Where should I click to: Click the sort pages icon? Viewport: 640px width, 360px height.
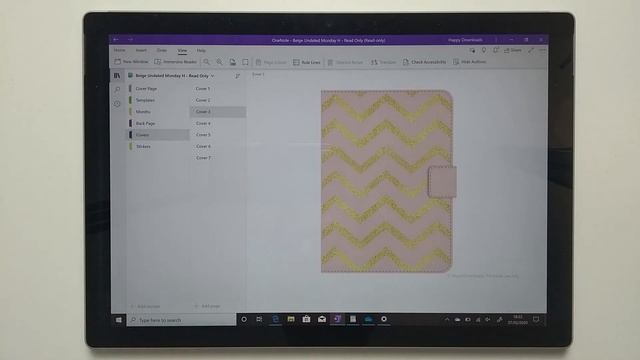[x=238, y=76]
